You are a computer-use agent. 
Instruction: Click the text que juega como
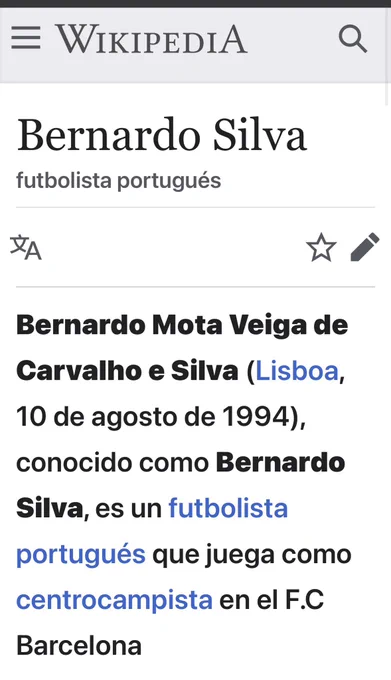click(251, 555)
